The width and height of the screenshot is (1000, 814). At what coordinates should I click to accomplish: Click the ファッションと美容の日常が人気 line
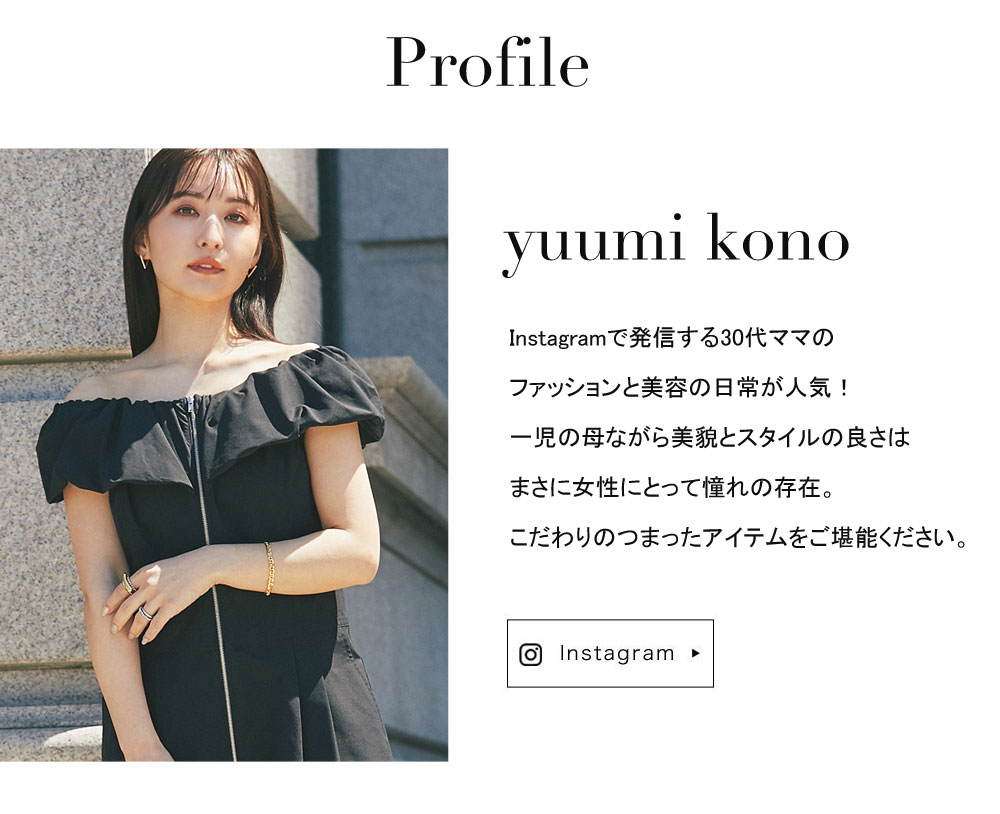679,387
